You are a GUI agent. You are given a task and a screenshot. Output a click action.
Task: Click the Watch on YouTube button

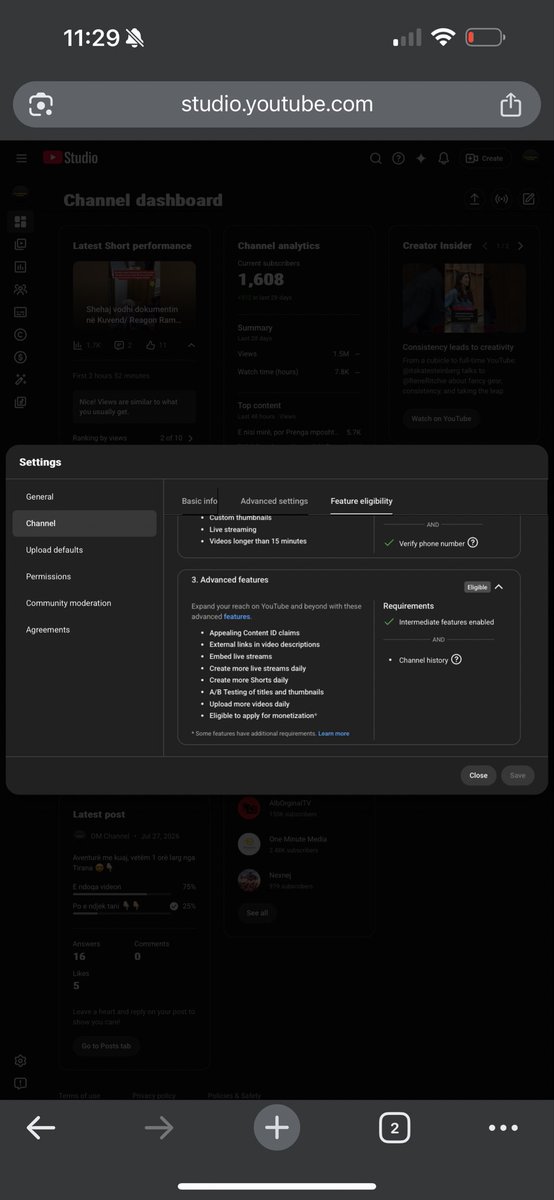[441, 419]
